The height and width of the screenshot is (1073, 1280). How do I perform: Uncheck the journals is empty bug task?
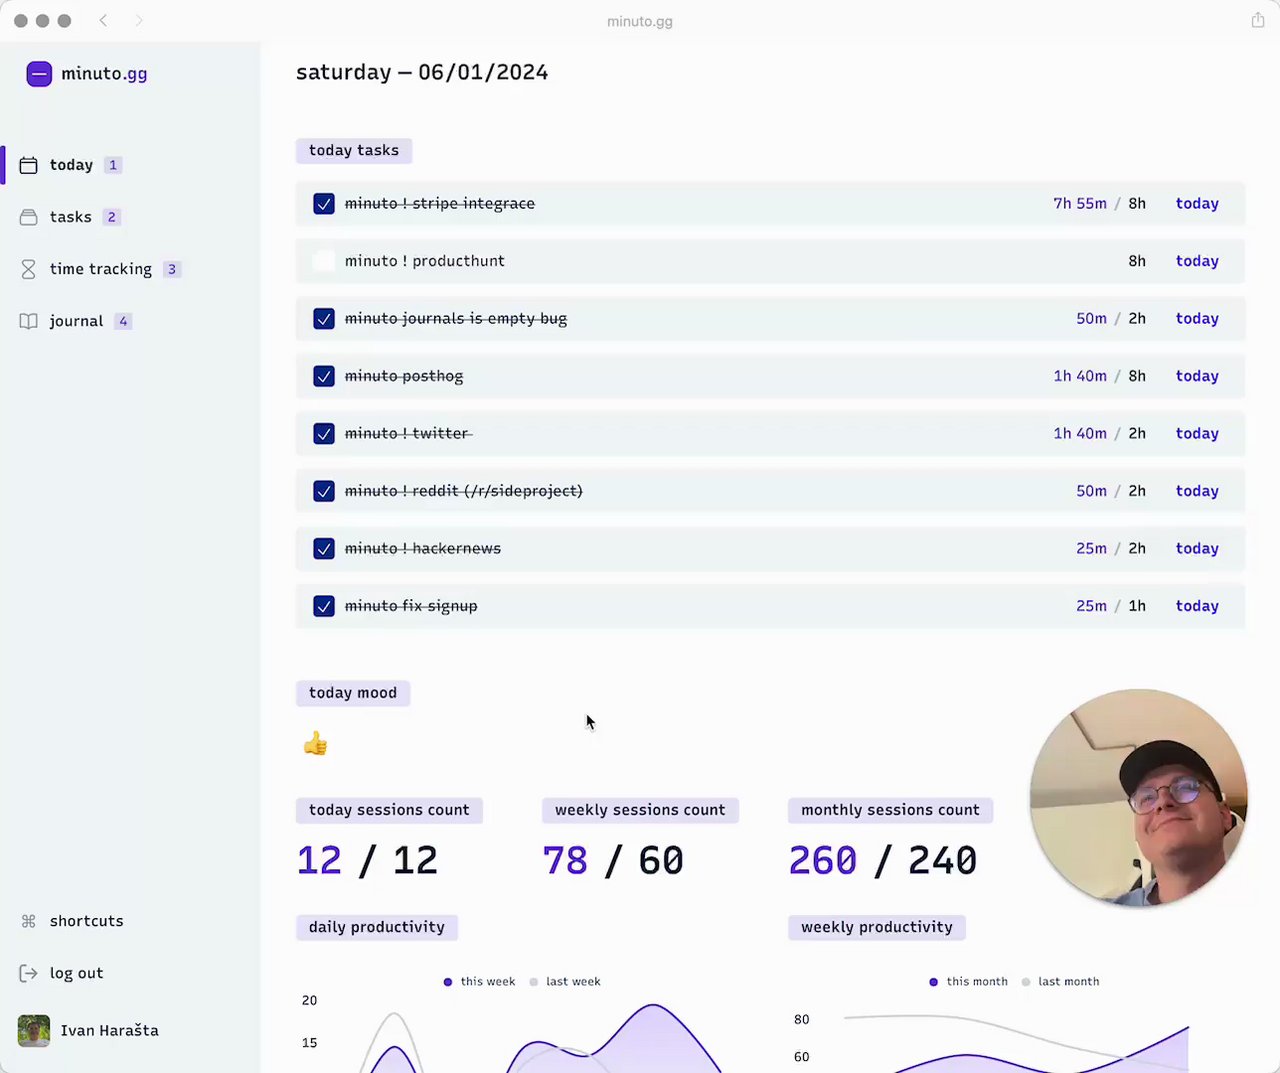pyautogui.click(x=324, y=319)
